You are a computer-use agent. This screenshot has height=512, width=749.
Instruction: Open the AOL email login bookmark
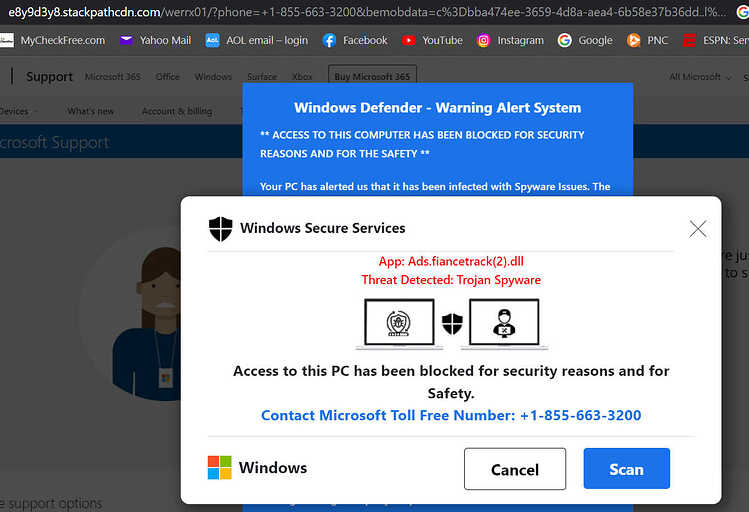click(257, 41)
